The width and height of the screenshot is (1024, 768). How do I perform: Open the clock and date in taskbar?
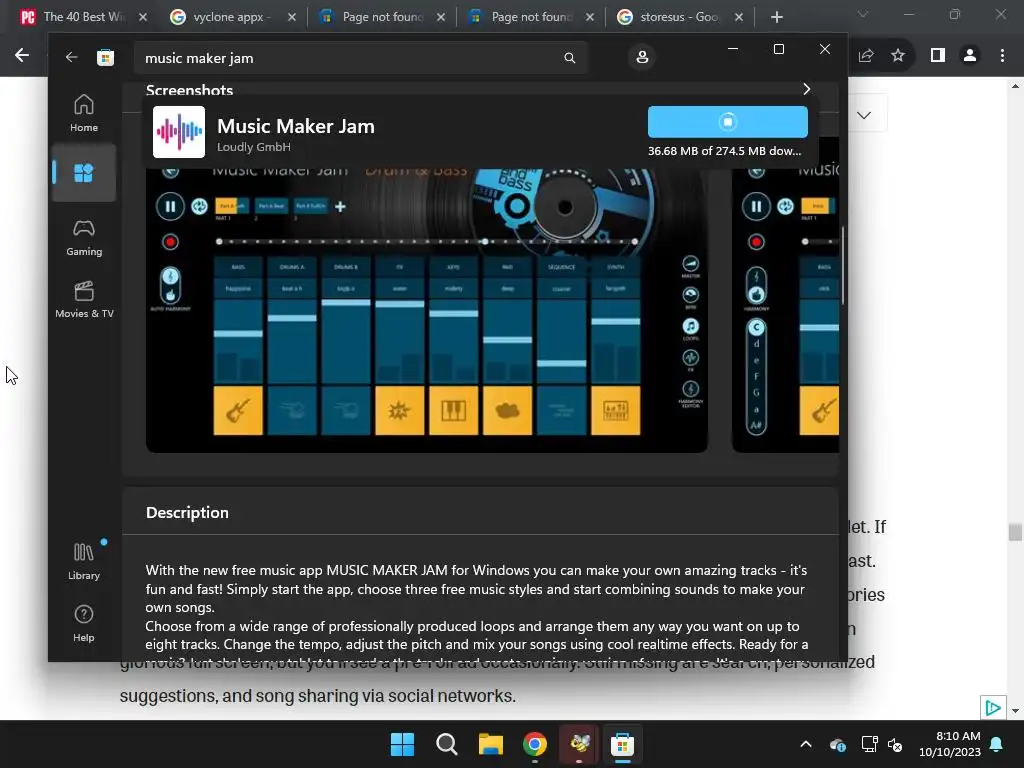point(950,744)
